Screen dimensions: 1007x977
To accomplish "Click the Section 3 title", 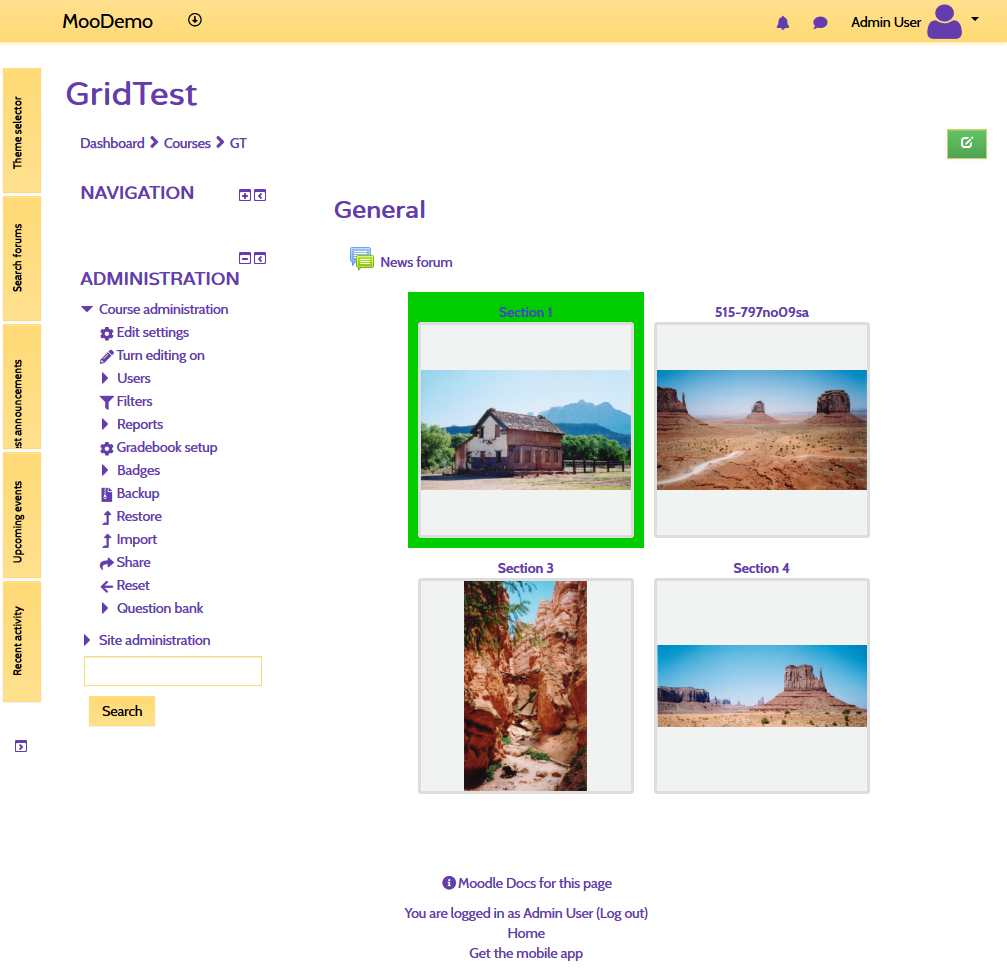I will (525, 568).
